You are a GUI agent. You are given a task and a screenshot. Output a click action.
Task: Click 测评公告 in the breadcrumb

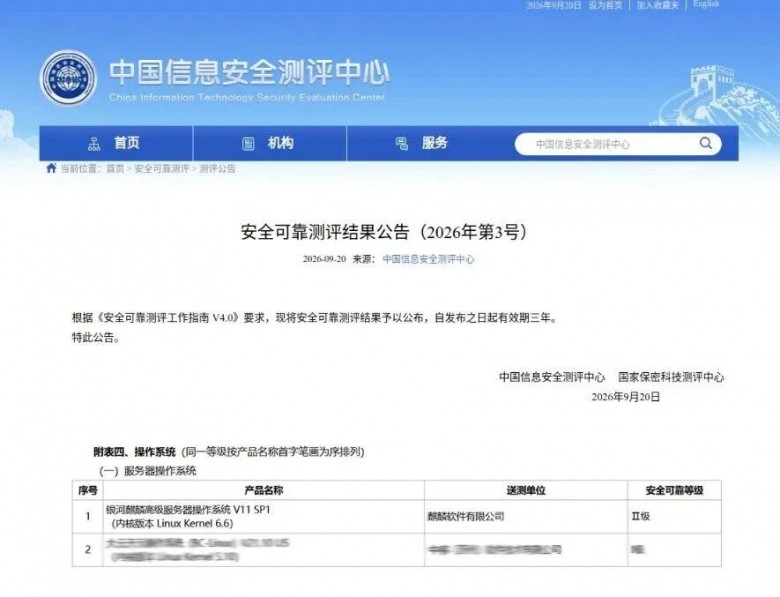pos(217,169)
